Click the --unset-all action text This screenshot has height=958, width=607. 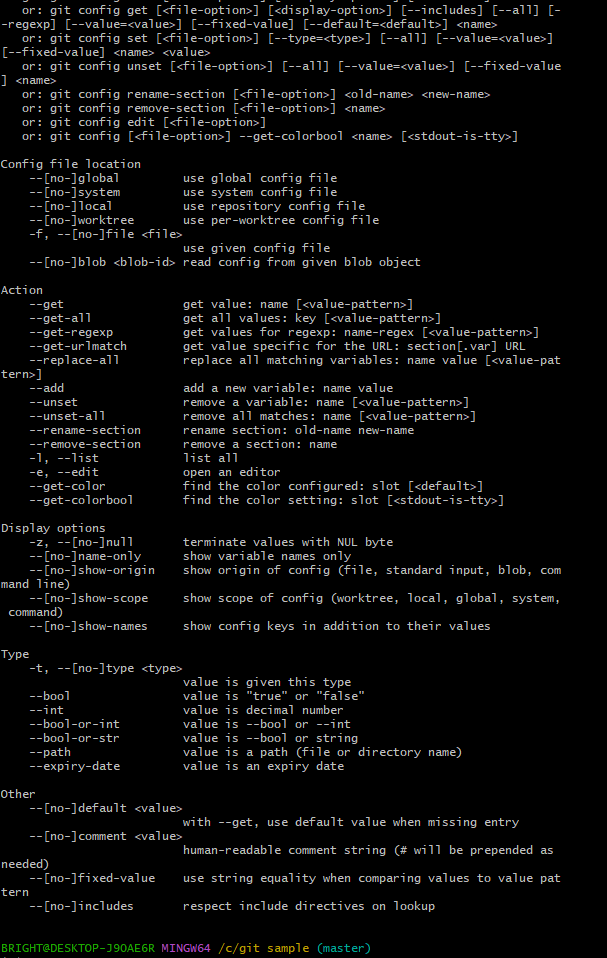point(67,416)
